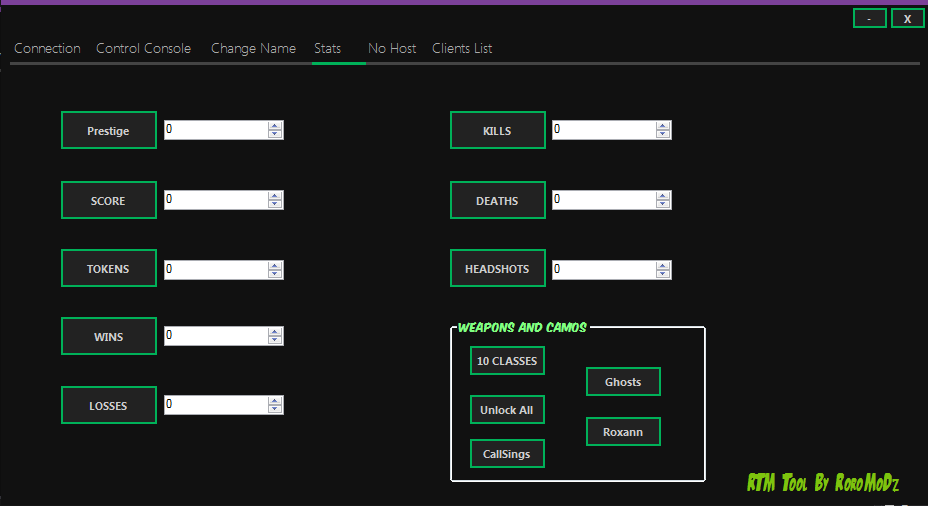
Task: Open the Connection tab
Action: click(47, 49)
